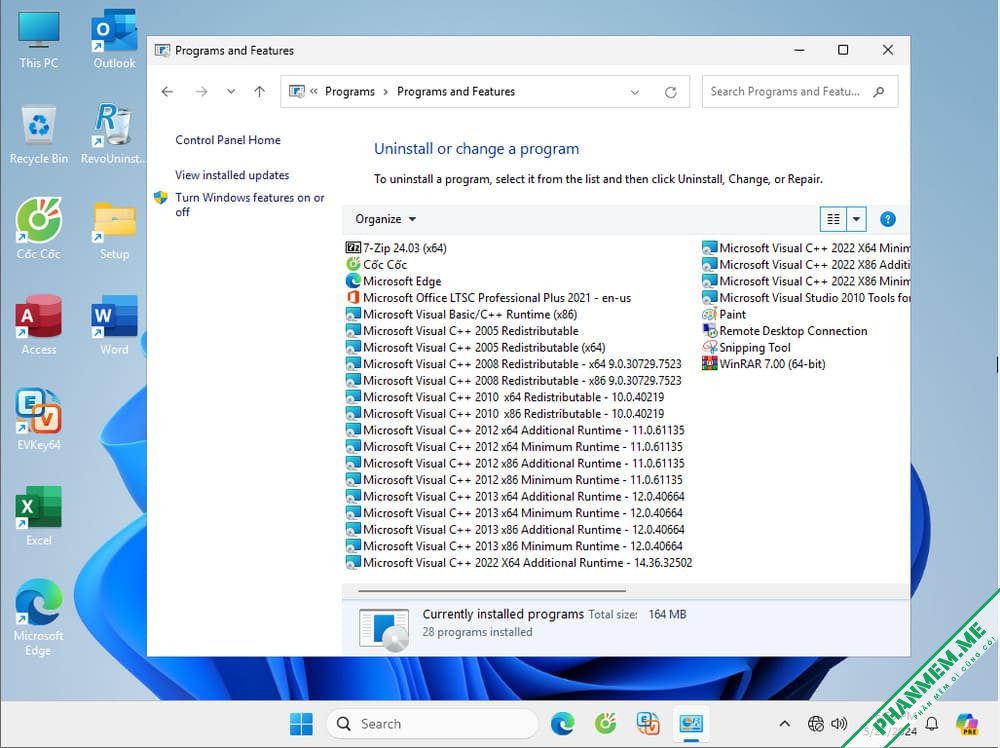Image resolution: width=1000 pixels, height=748 pixels.
Task: Click Programs and Features breadcrumb
Action: point(456,92)
